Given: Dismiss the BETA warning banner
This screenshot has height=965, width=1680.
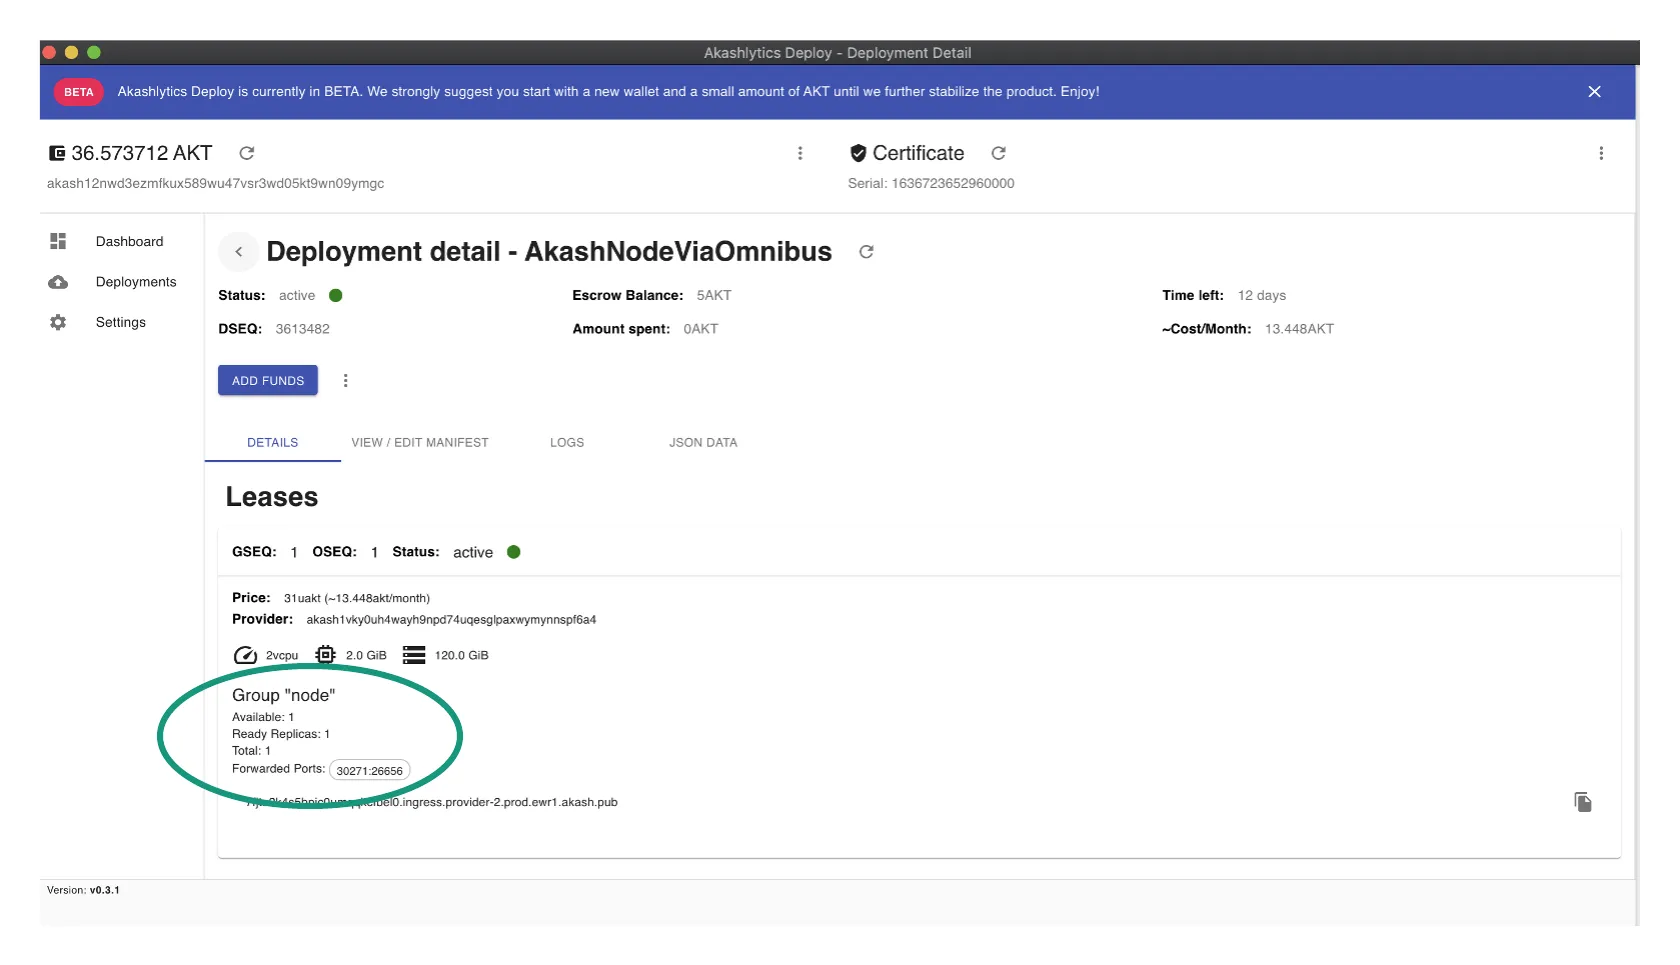Looking at the screenshot, I should [1594, 92].
